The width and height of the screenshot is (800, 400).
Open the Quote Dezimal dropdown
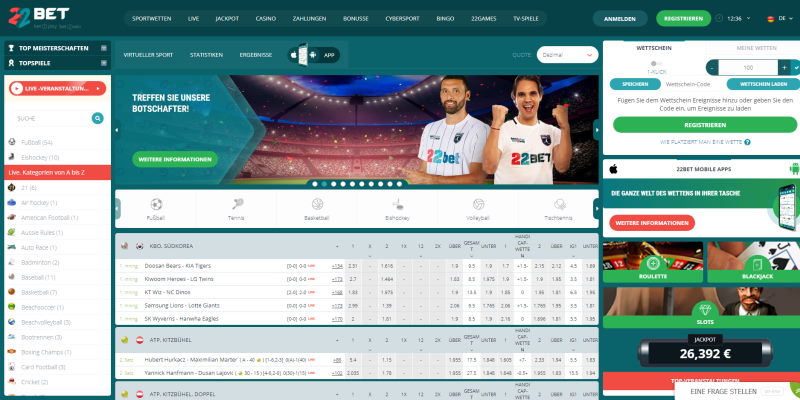(567, 55)
